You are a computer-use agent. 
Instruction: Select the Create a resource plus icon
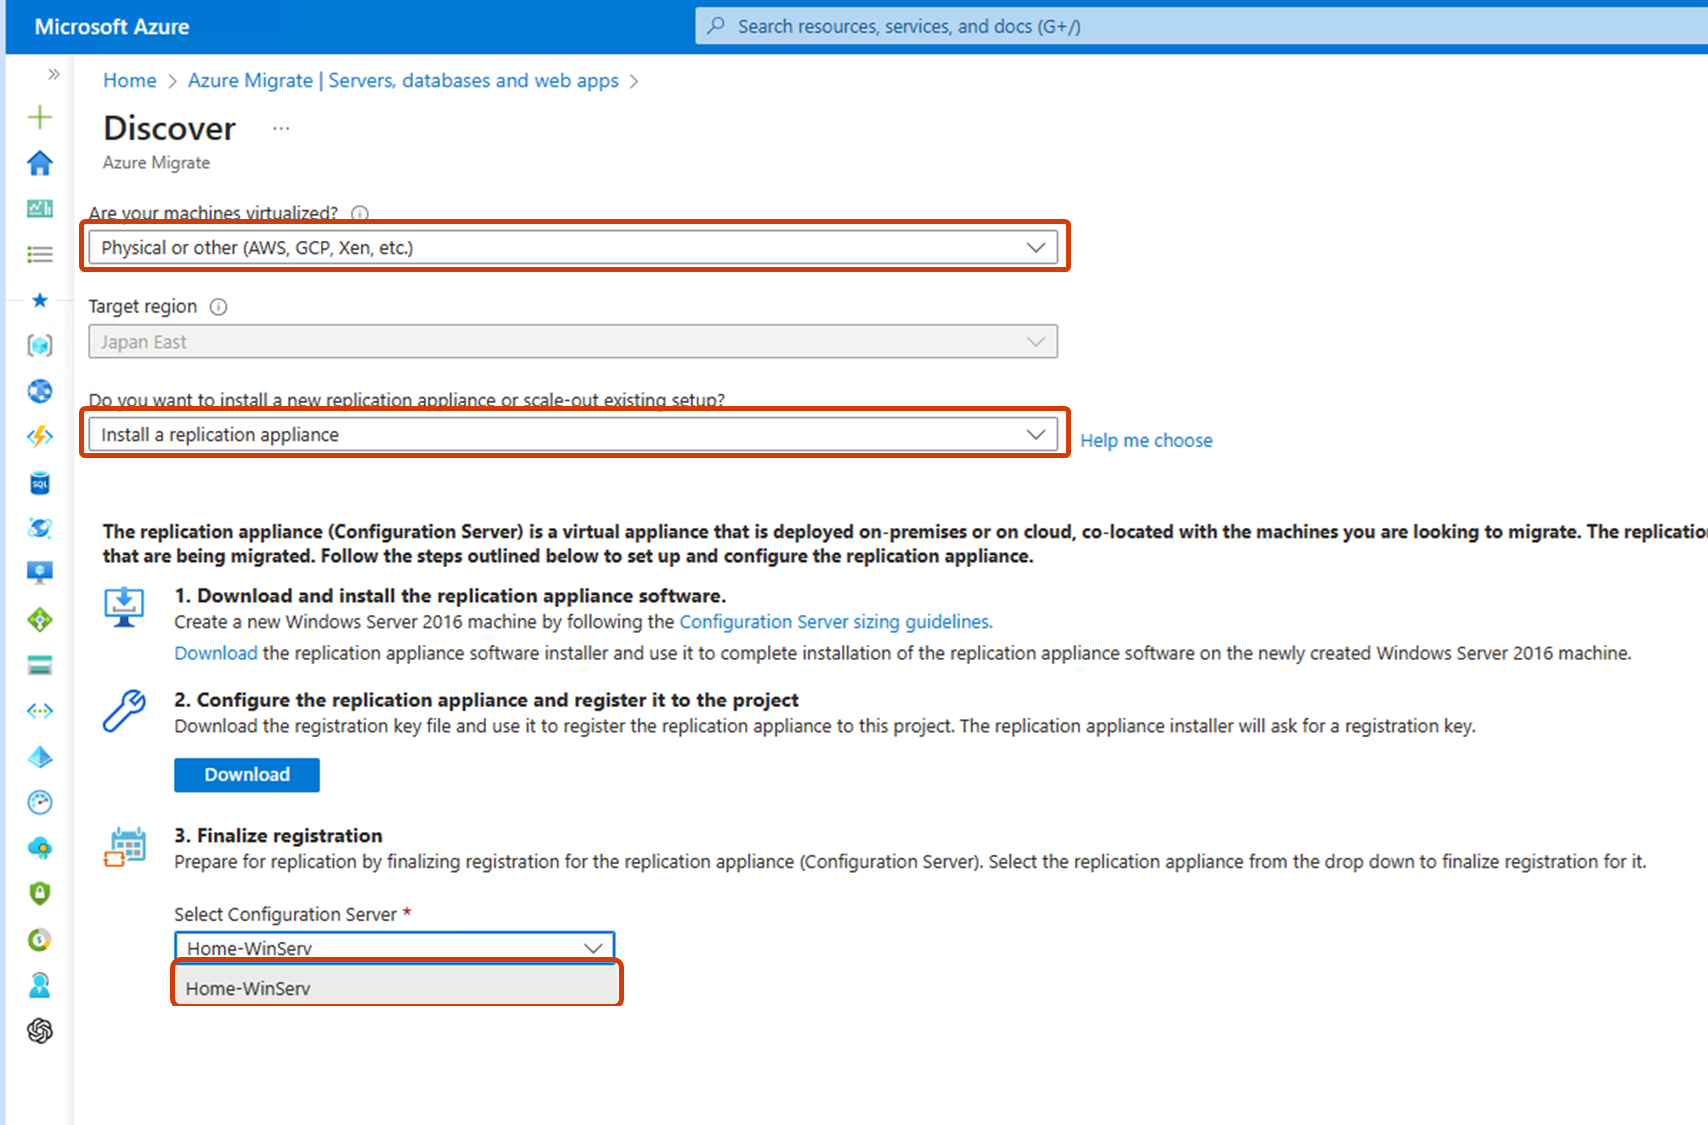coord(39,117)
